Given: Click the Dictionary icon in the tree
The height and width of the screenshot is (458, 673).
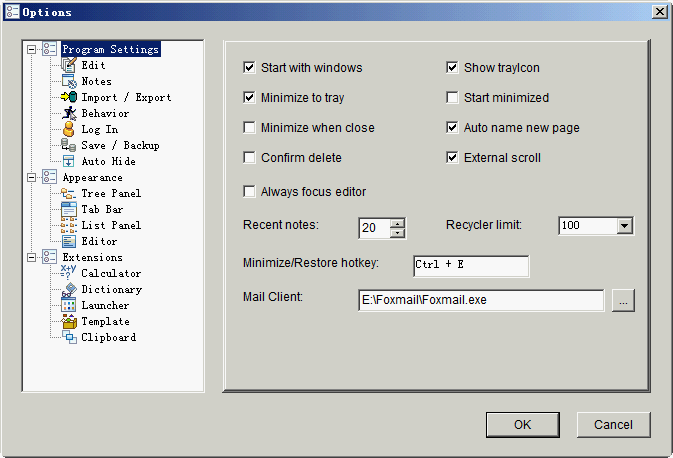Looking at the screenshot, I should click(69, 289).
